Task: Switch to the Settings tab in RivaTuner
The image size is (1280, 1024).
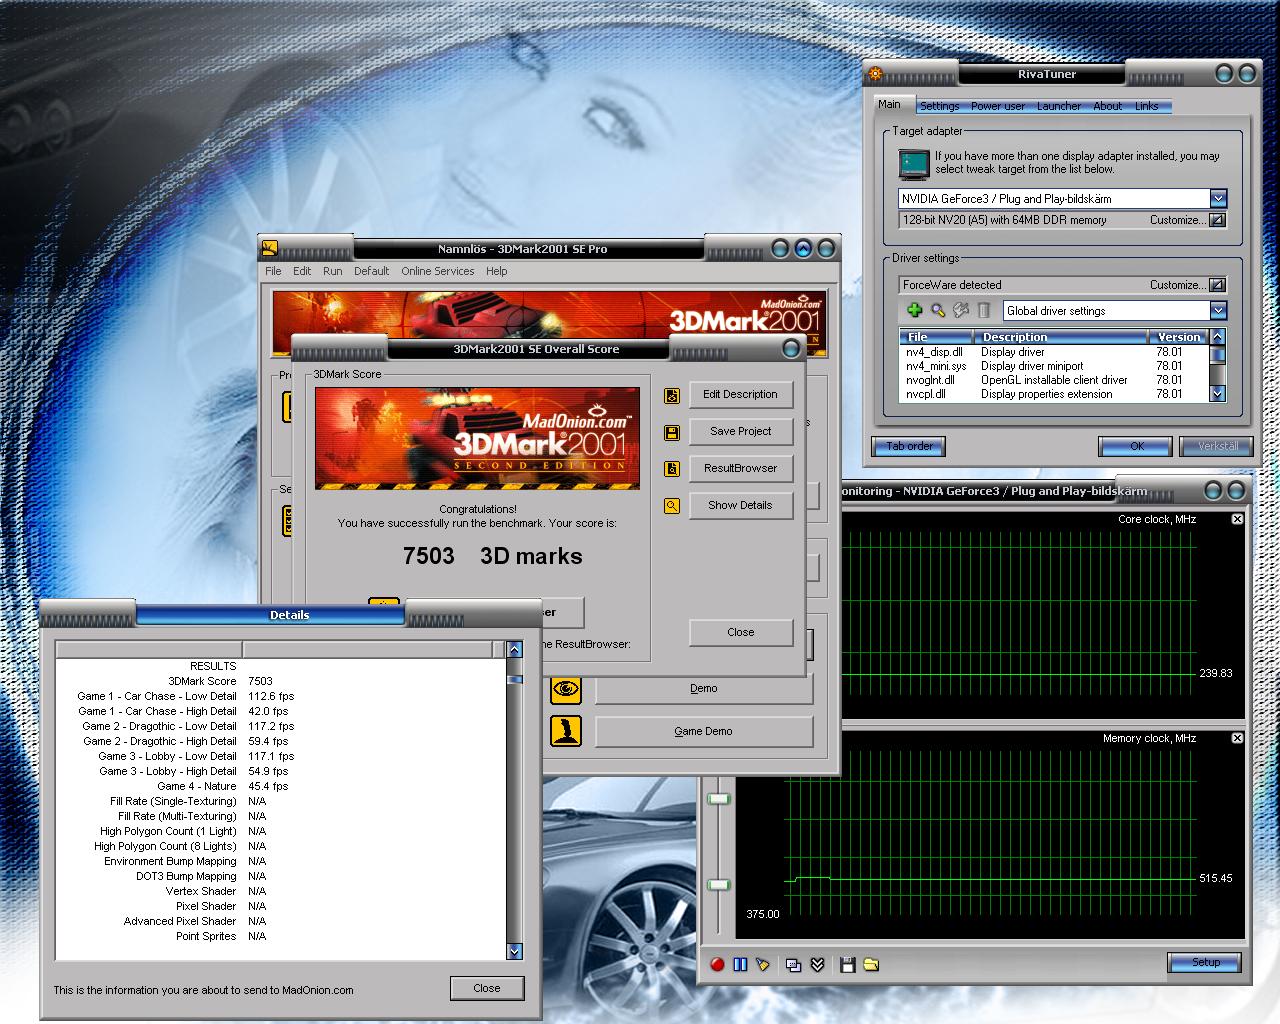Action: 939,106
